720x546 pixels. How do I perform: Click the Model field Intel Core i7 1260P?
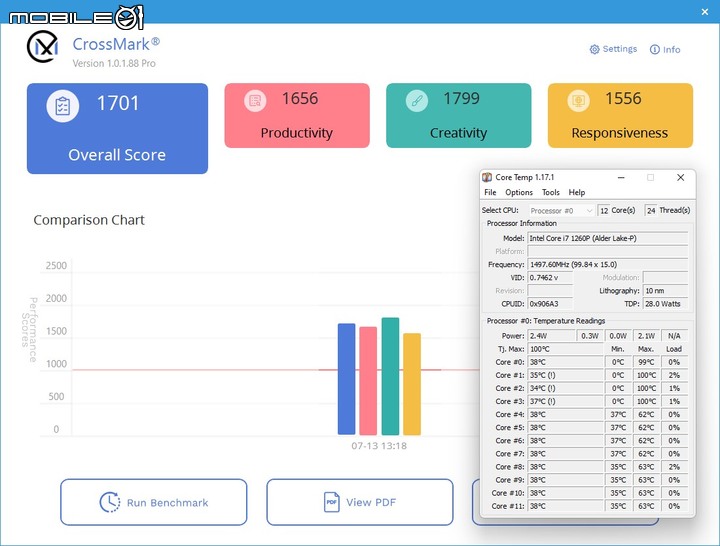tap(608, 238)
